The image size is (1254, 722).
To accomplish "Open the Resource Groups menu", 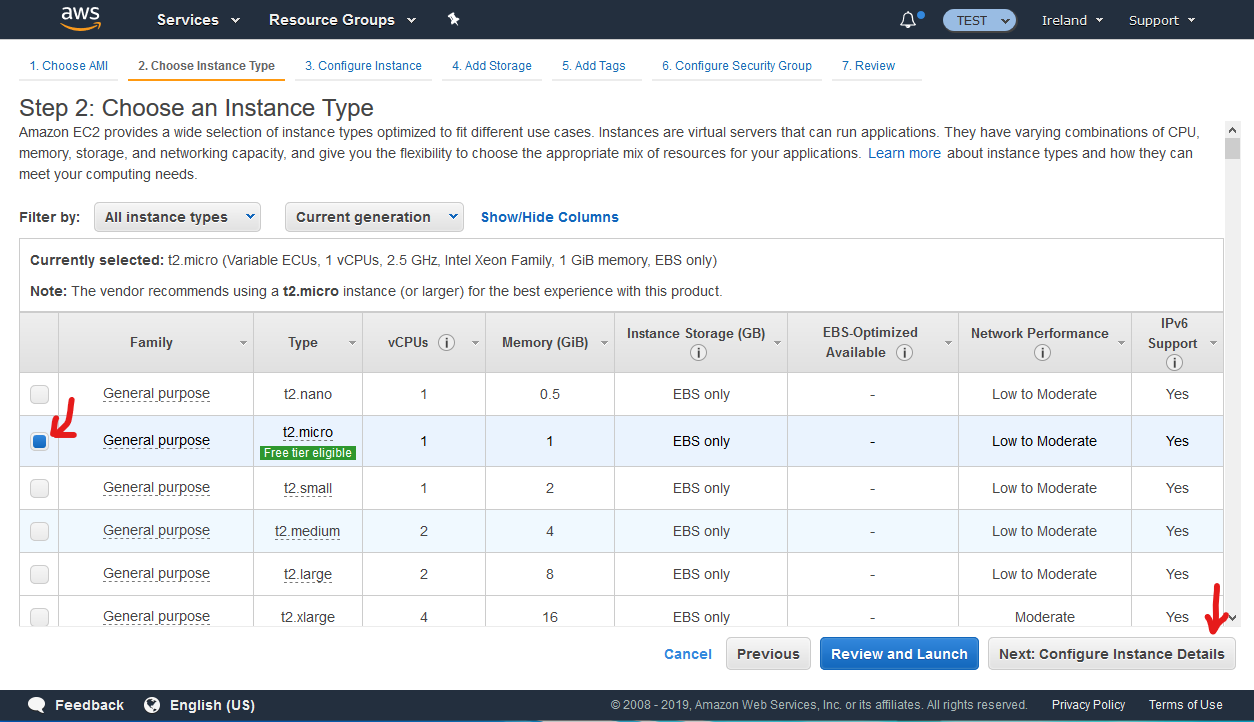I will [340, 20].
